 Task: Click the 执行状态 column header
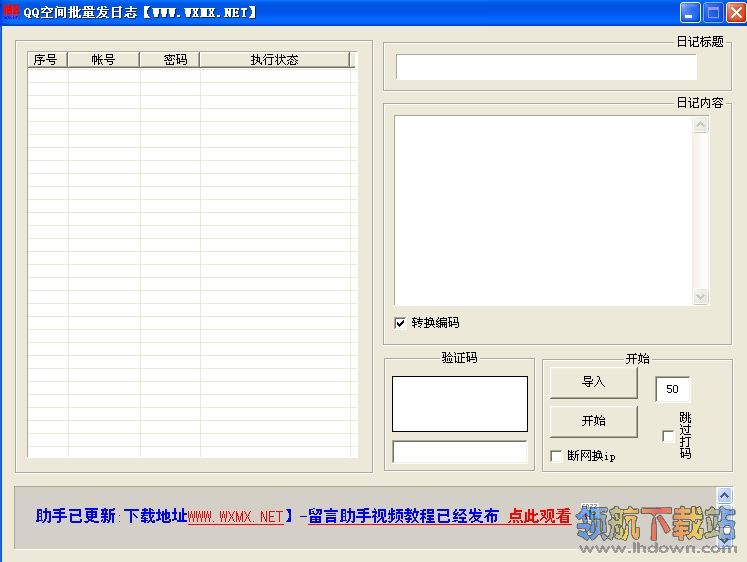(x=274, y=60)
